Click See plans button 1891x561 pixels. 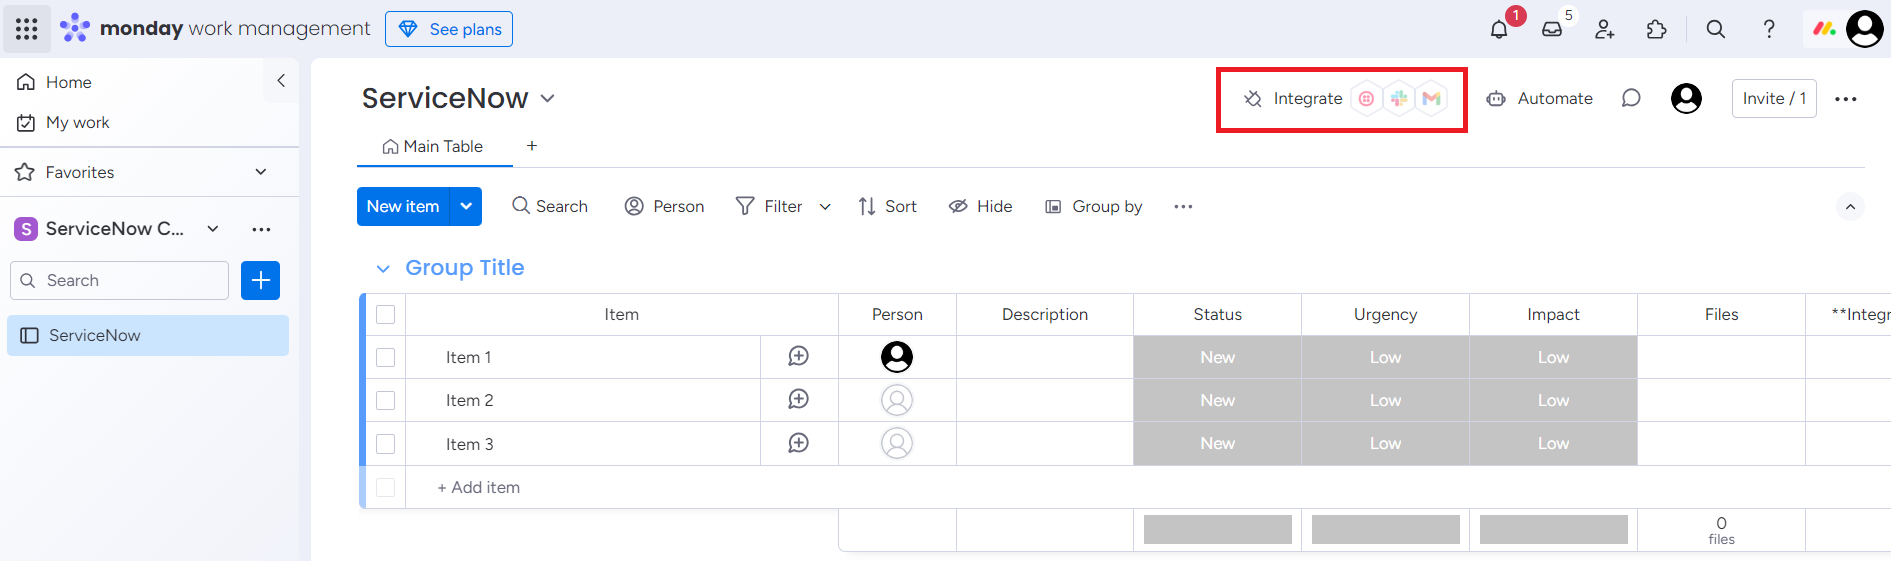click(x=449, y=29)
